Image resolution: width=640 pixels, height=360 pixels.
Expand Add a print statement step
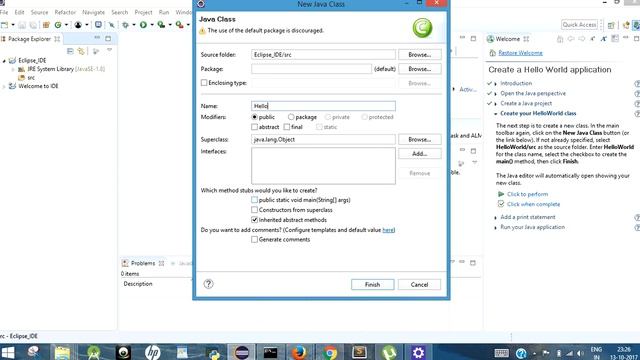pos(496,218)
